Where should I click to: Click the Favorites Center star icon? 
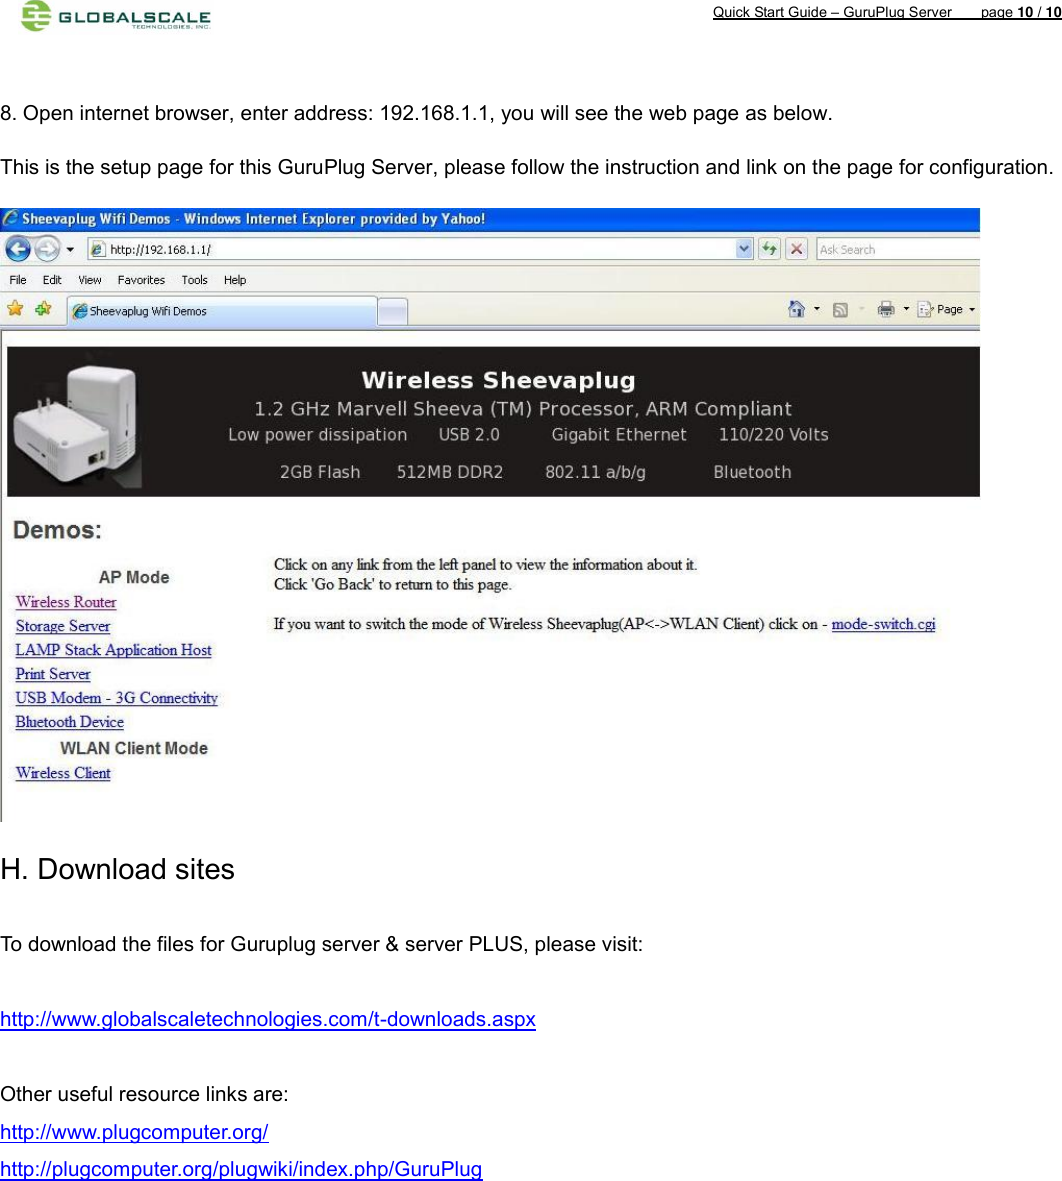15,309
